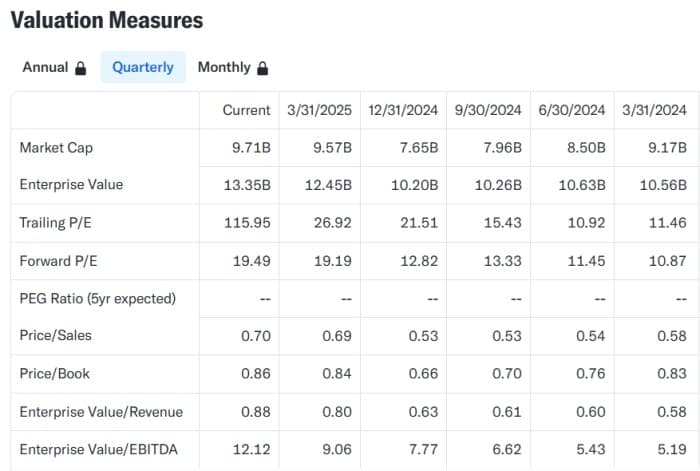
Task: Click the PEG Ratio (5yr expected) label
Action: click(97, 298)
